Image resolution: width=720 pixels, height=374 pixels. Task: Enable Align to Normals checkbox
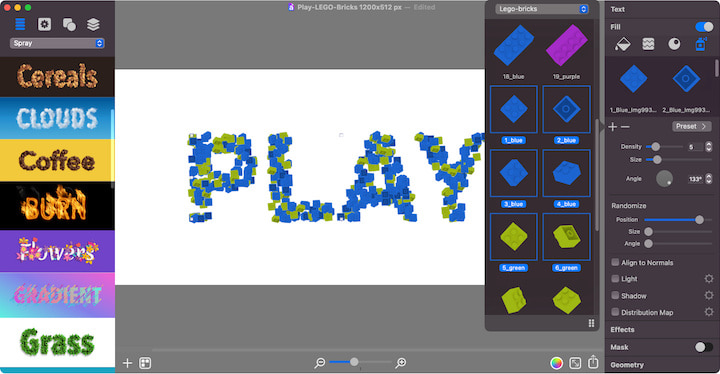[615, 262]
